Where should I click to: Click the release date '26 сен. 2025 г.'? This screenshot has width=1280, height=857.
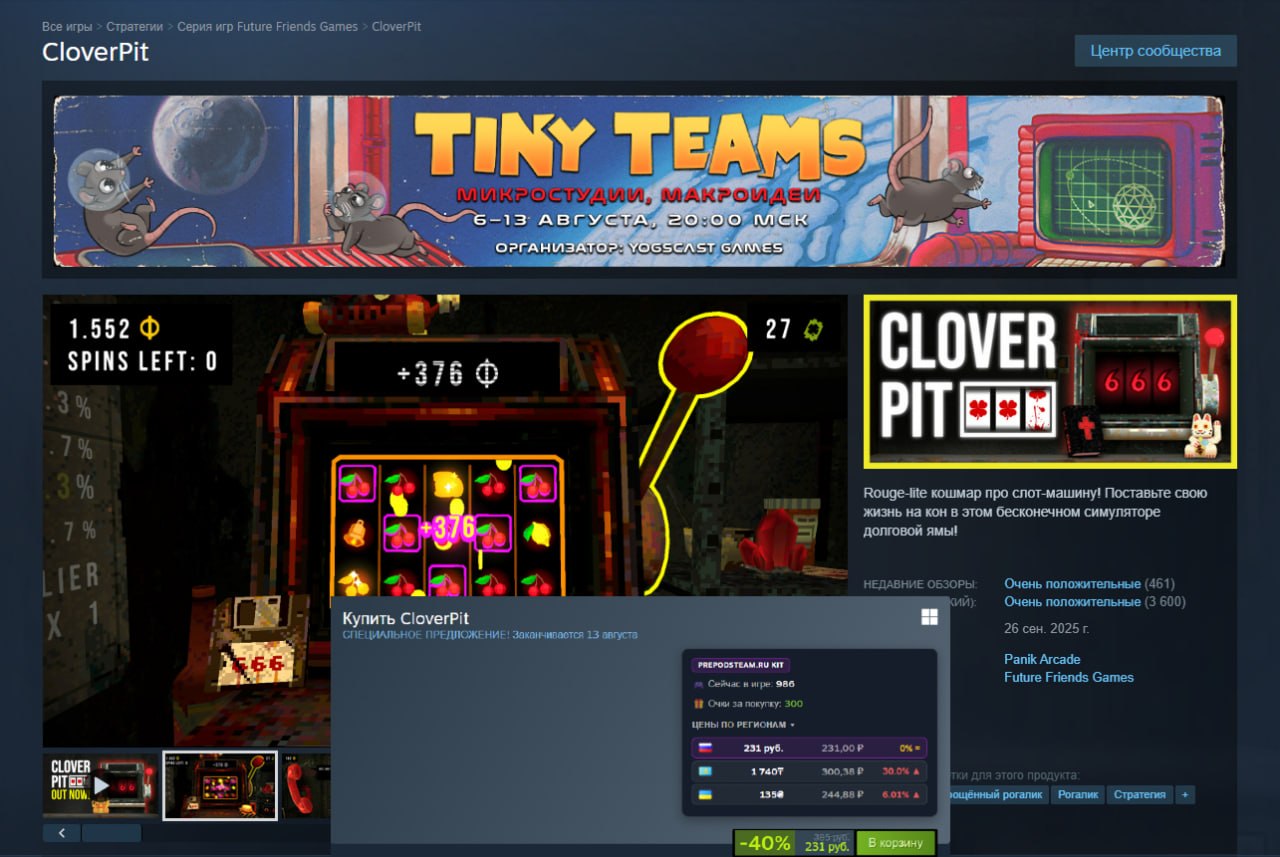[1046, 629]
